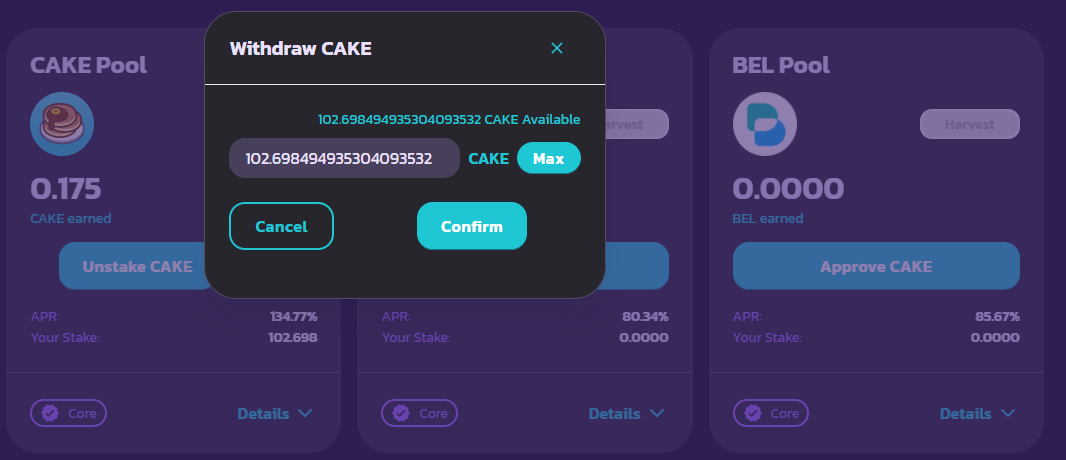Viewport: 1066px width, 460px height.
Task: Confirm the CAKE withdrawal
Action: (472, 226)
